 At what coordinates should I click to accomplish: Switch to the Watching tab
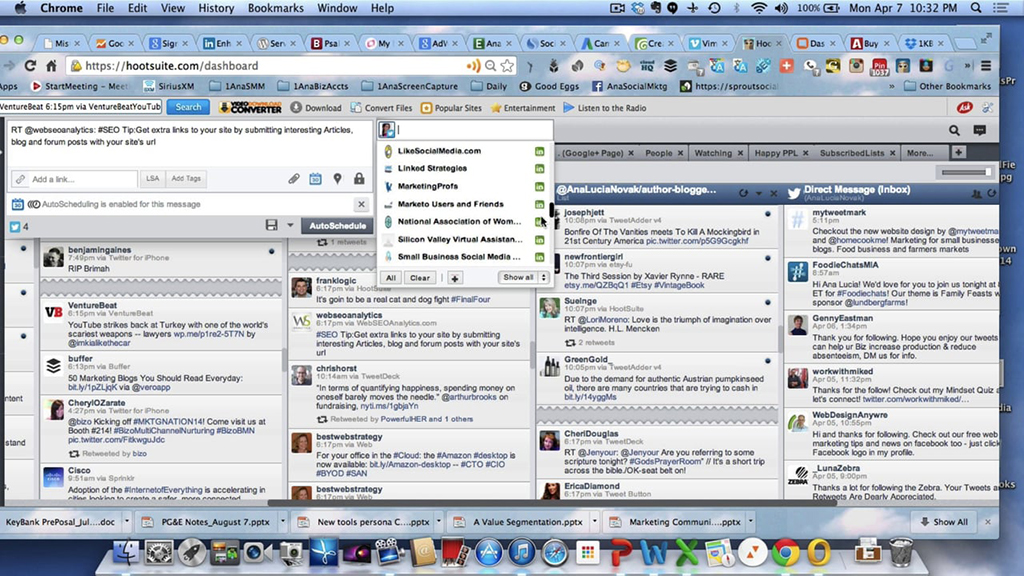pyautogui.click(x=713, y=153)
